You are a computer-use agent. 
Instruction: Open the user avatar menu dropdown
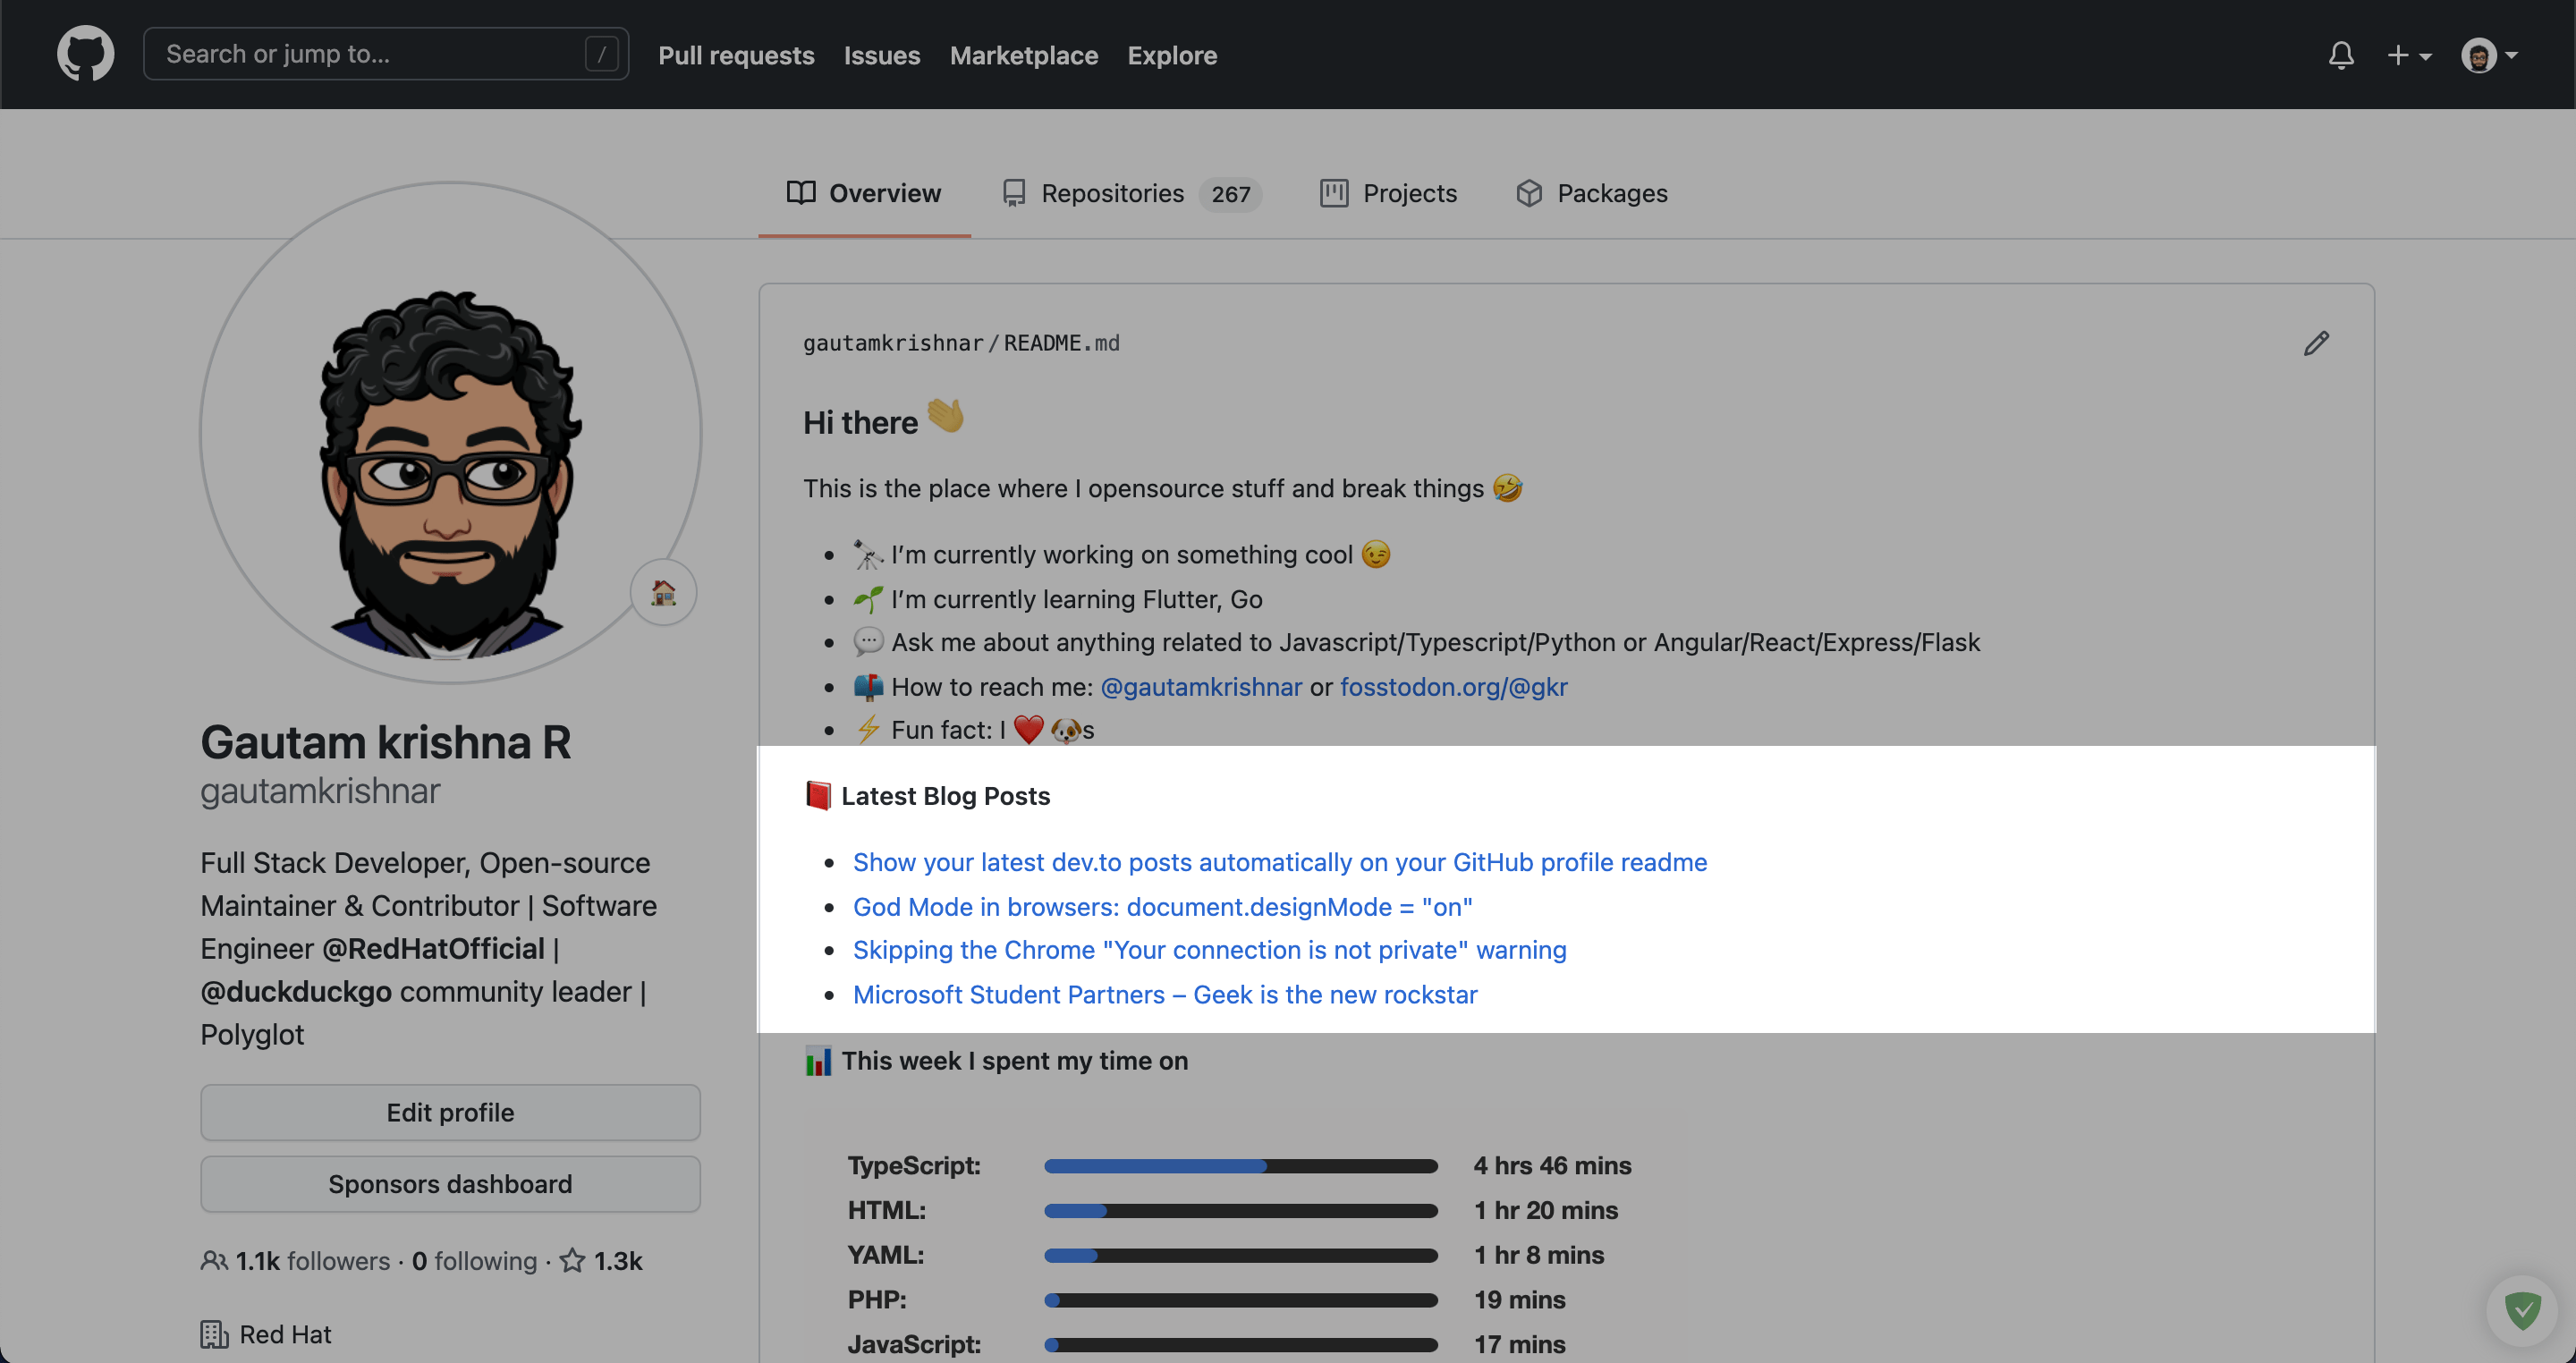coord(2489,55)
